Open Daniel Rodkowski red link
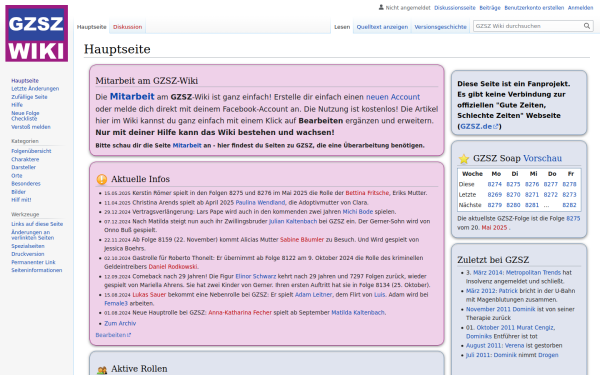This screenshot has width=600, height=375. point(173,267)
